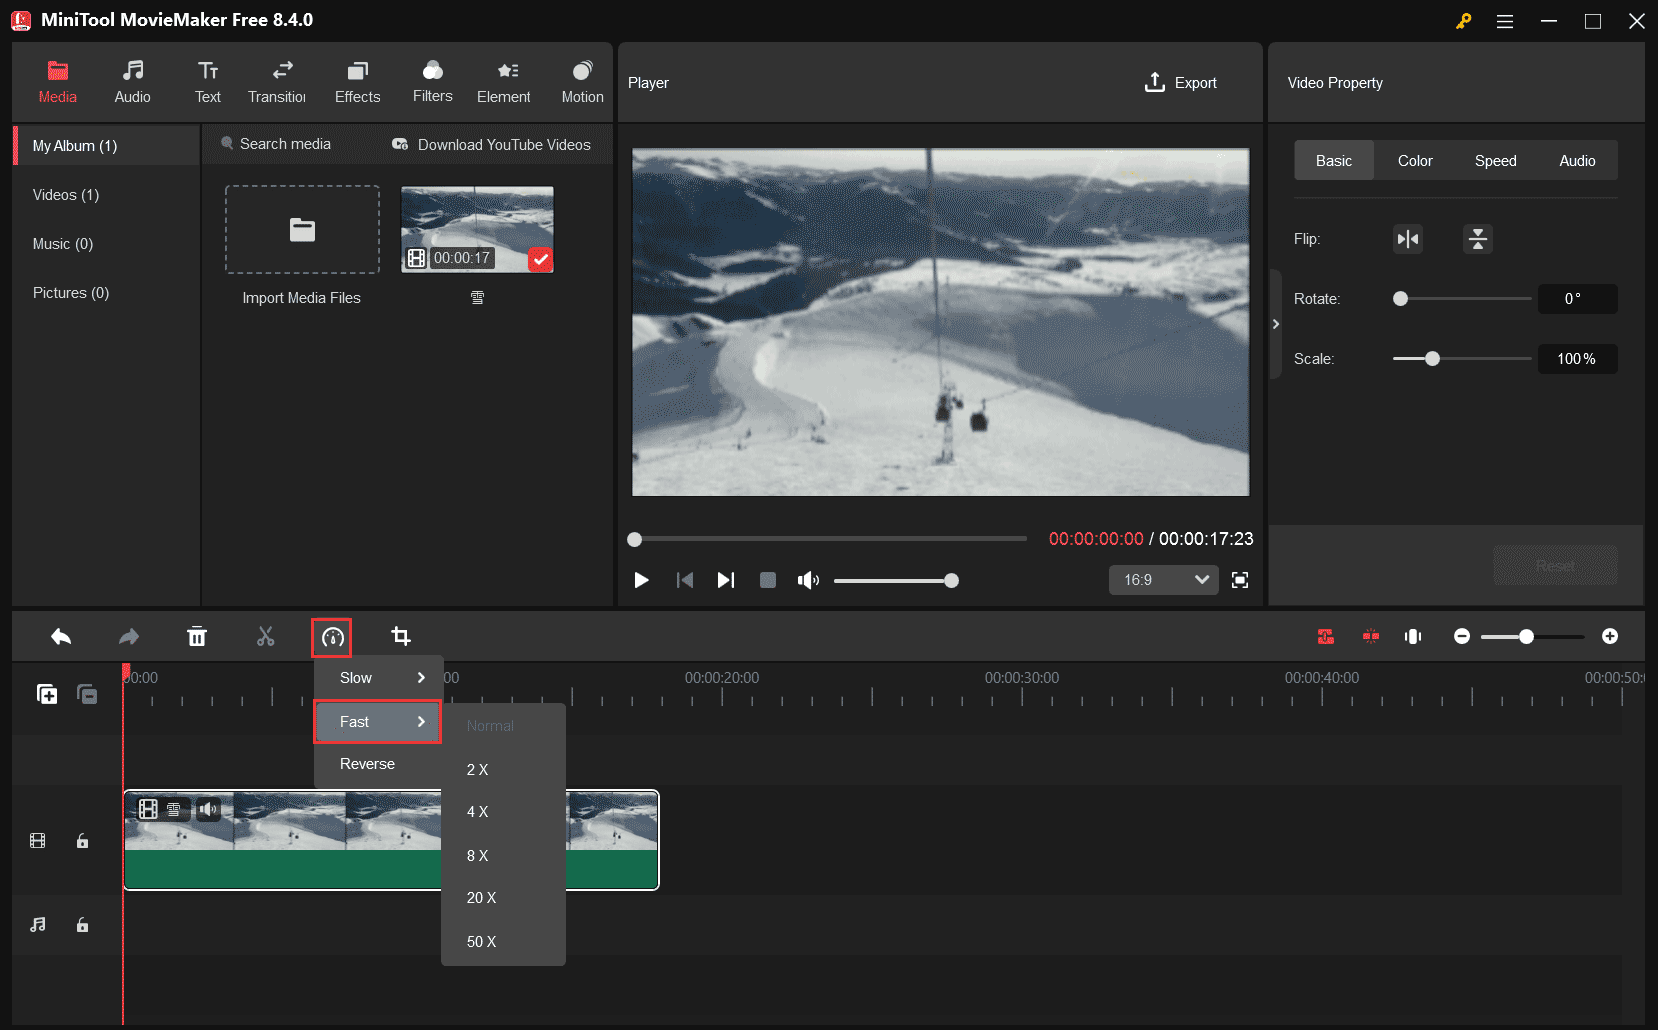The height and width of the screenshot is (1030, 1658).
Task: Open the Transitions panel
Action: 277,80
